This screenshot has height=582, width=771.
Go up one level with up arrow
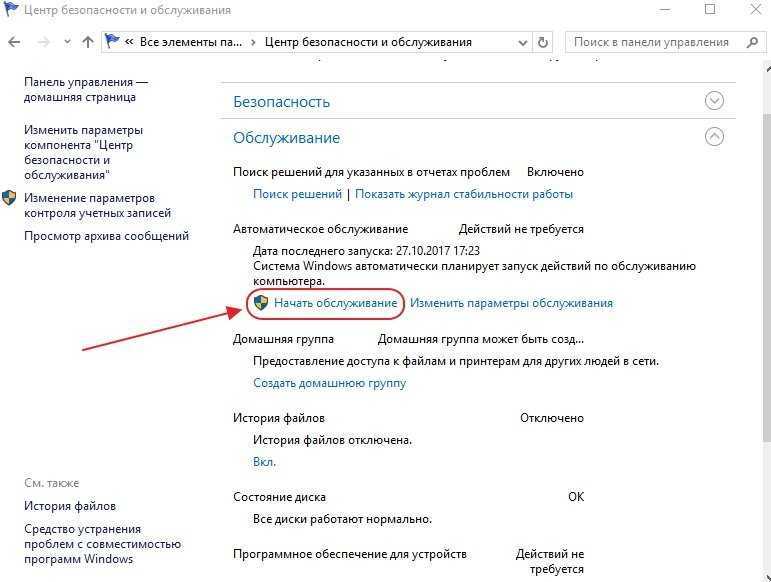[x=88, y=42]
